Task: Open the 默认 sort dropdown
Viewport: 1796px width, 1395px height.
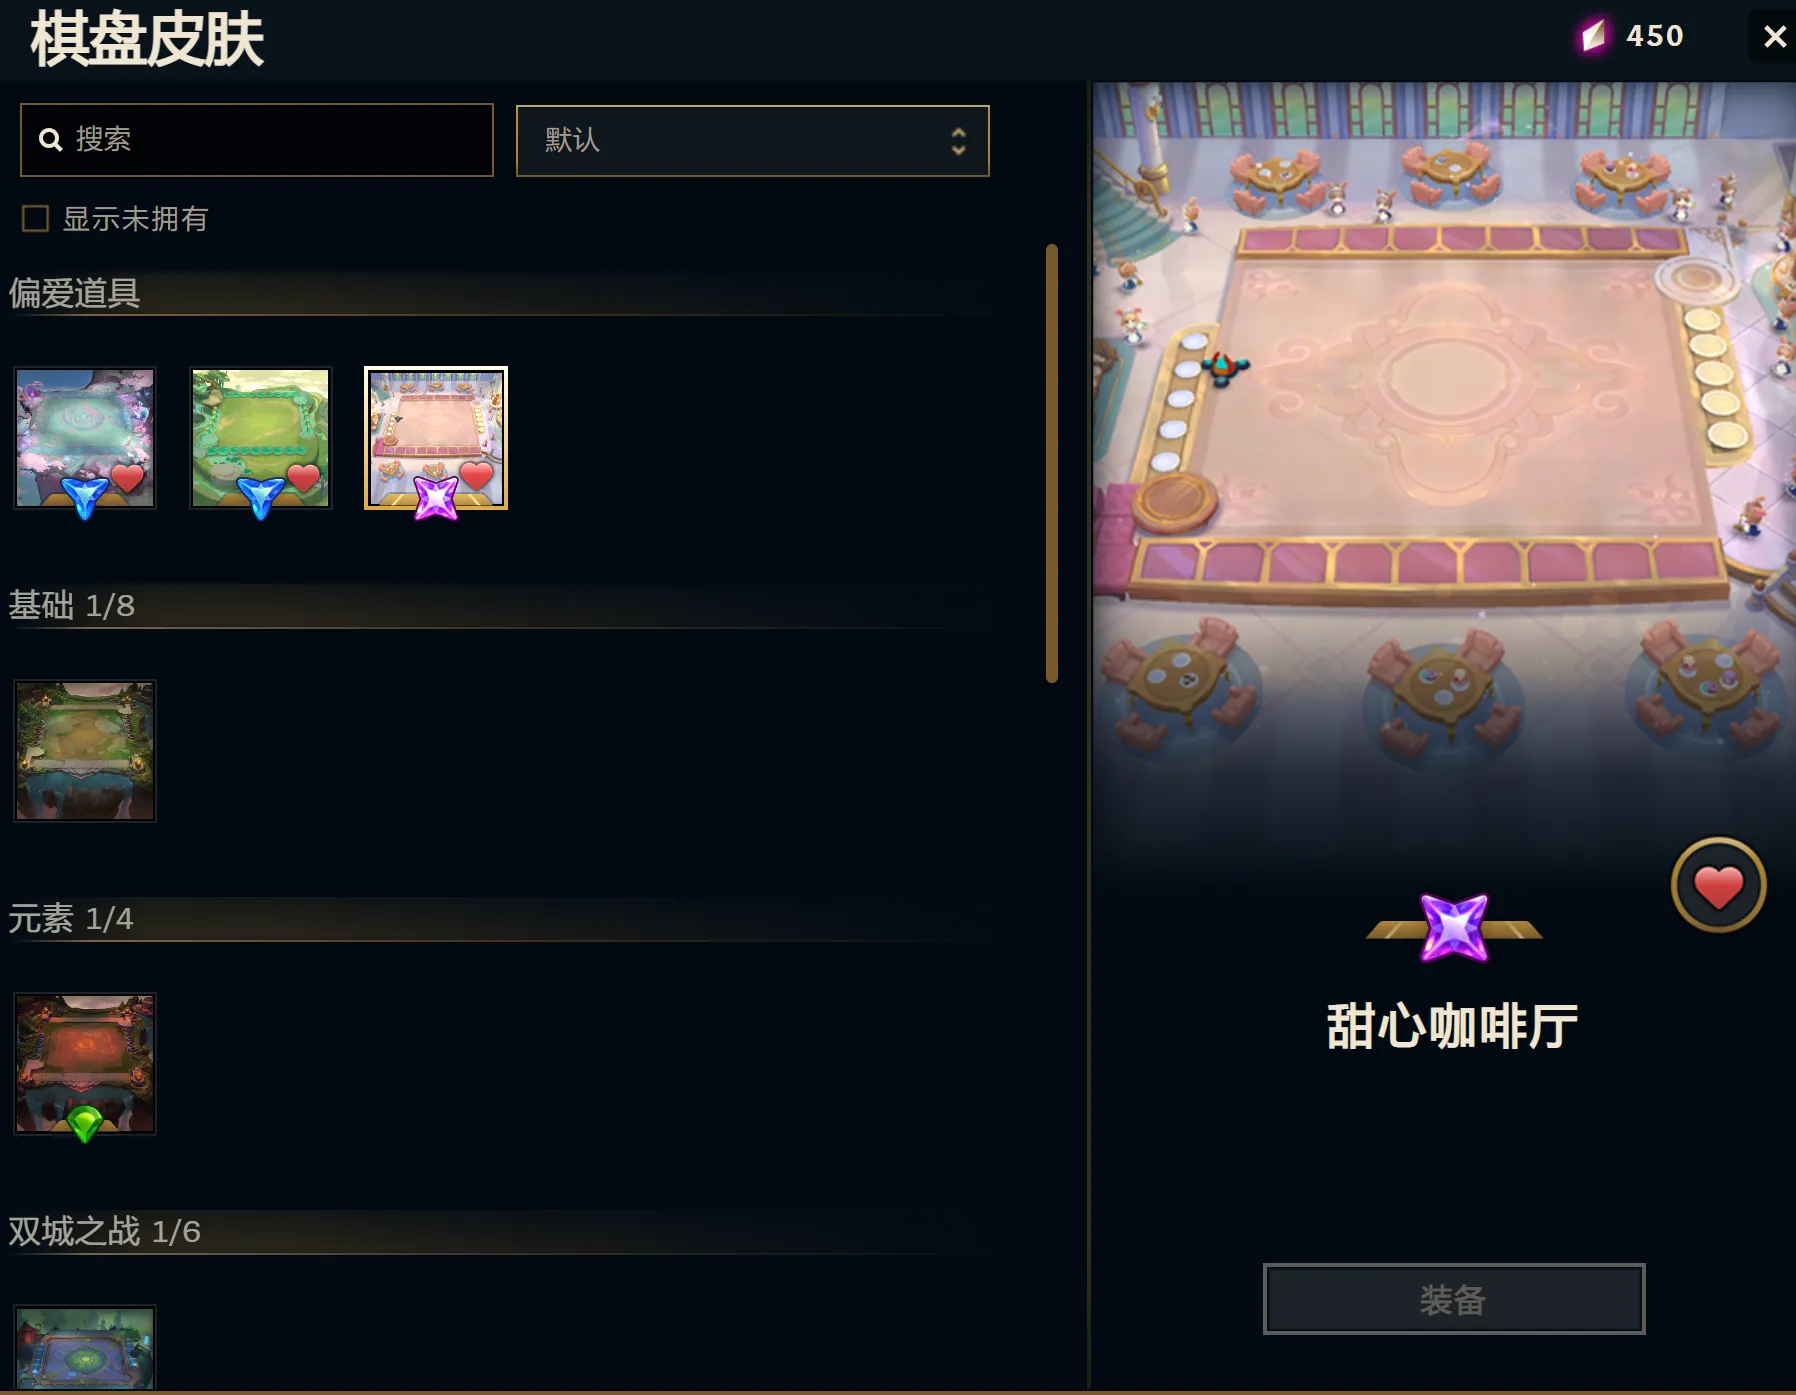Action: click(x=752, y=141)
